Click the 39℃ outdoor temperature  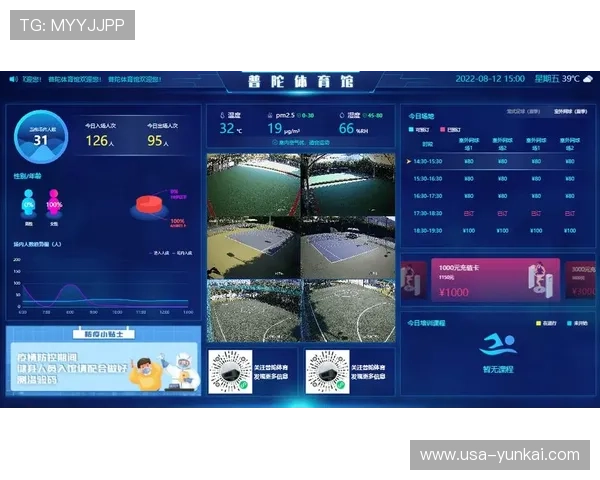pos(571,79)
